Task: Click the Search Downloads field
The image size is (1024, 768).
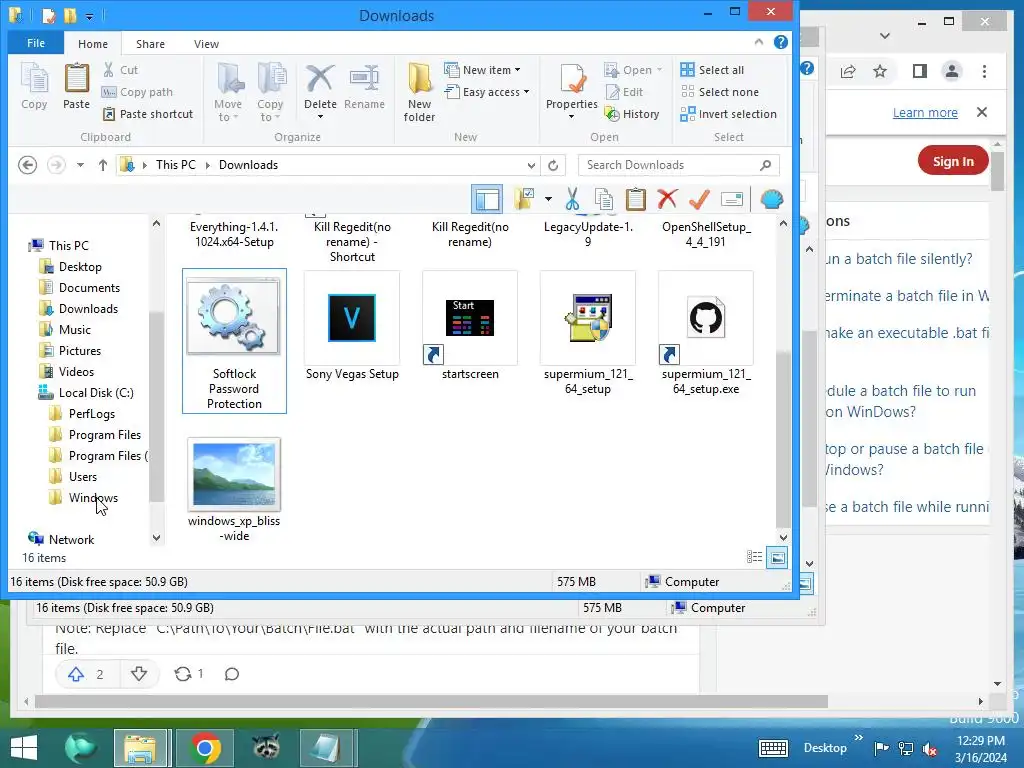Action: (679, 165)
